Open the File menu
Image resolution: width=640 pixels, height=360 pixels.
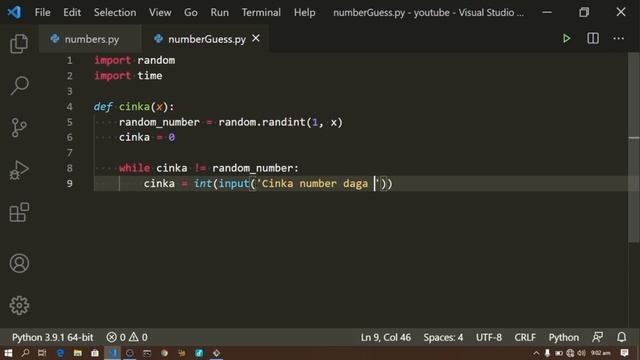pyautogui.click(x=42, y=12)
